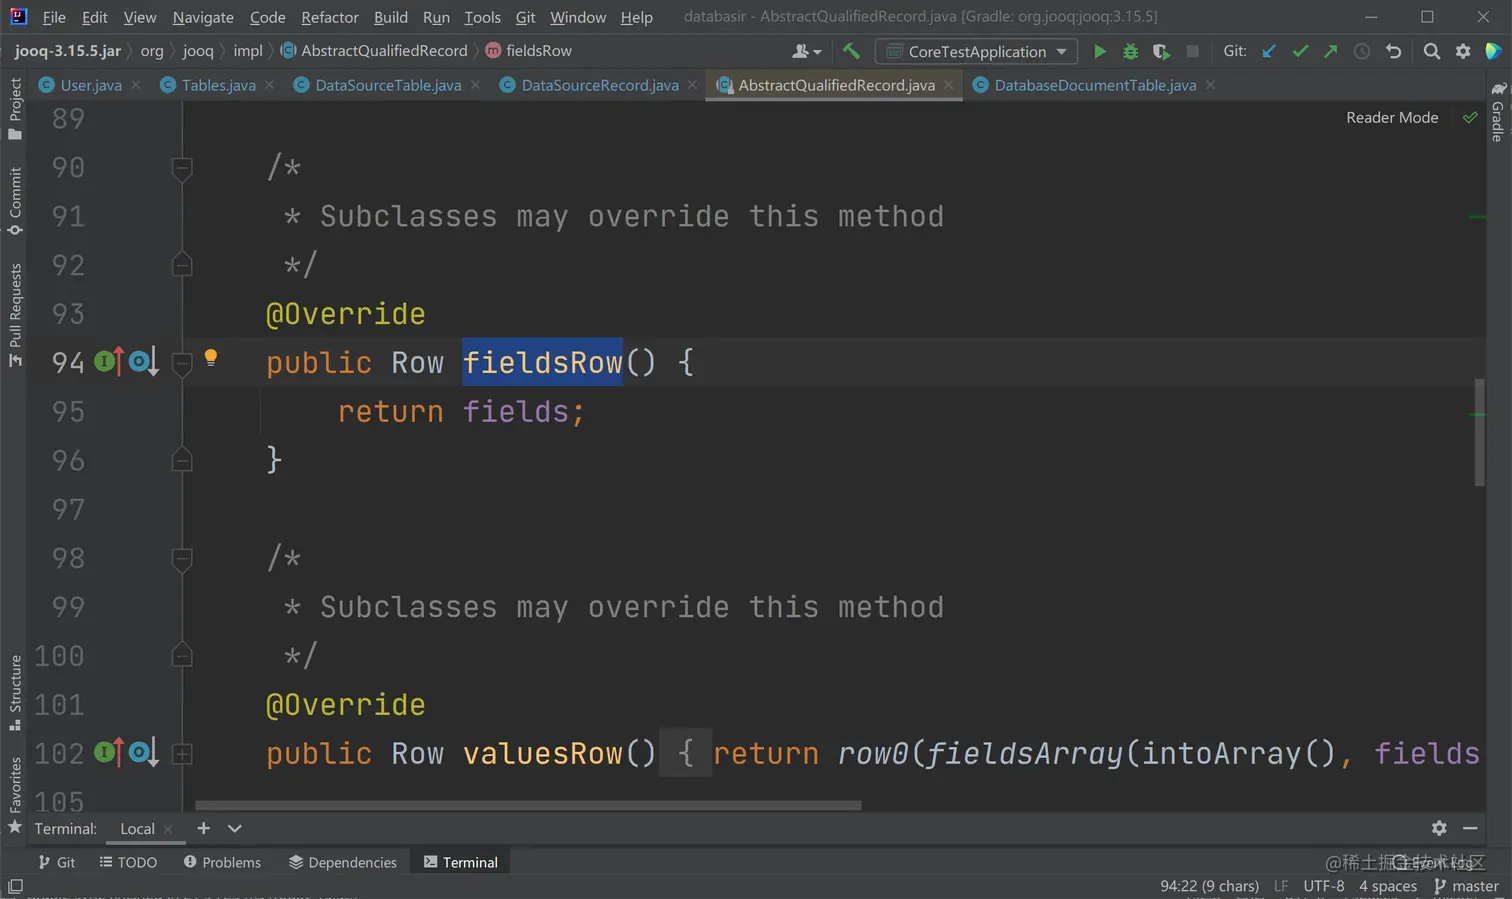Click the yellow intention lightbulb on line 94
This screenshot has width=1512, height=899.
tap(211, 358)
